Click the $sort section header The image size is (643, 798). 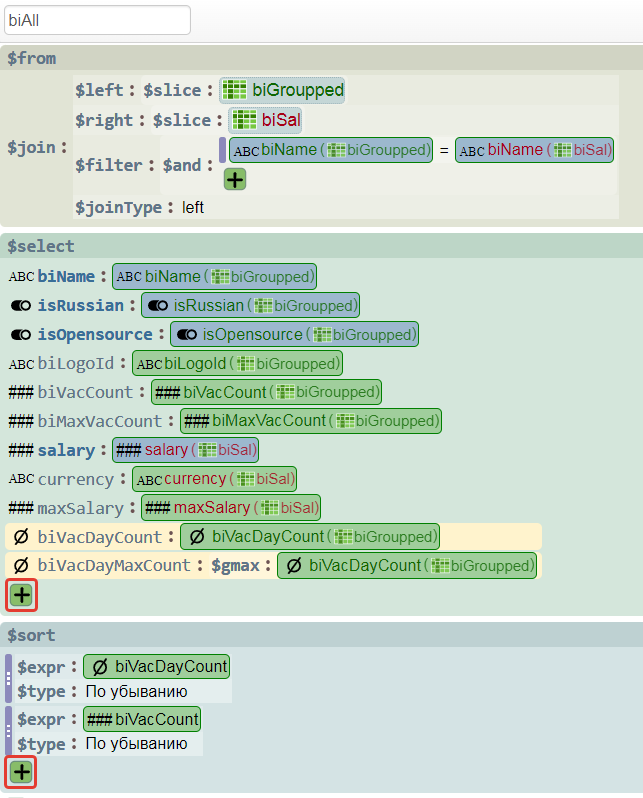coord(31,636)
